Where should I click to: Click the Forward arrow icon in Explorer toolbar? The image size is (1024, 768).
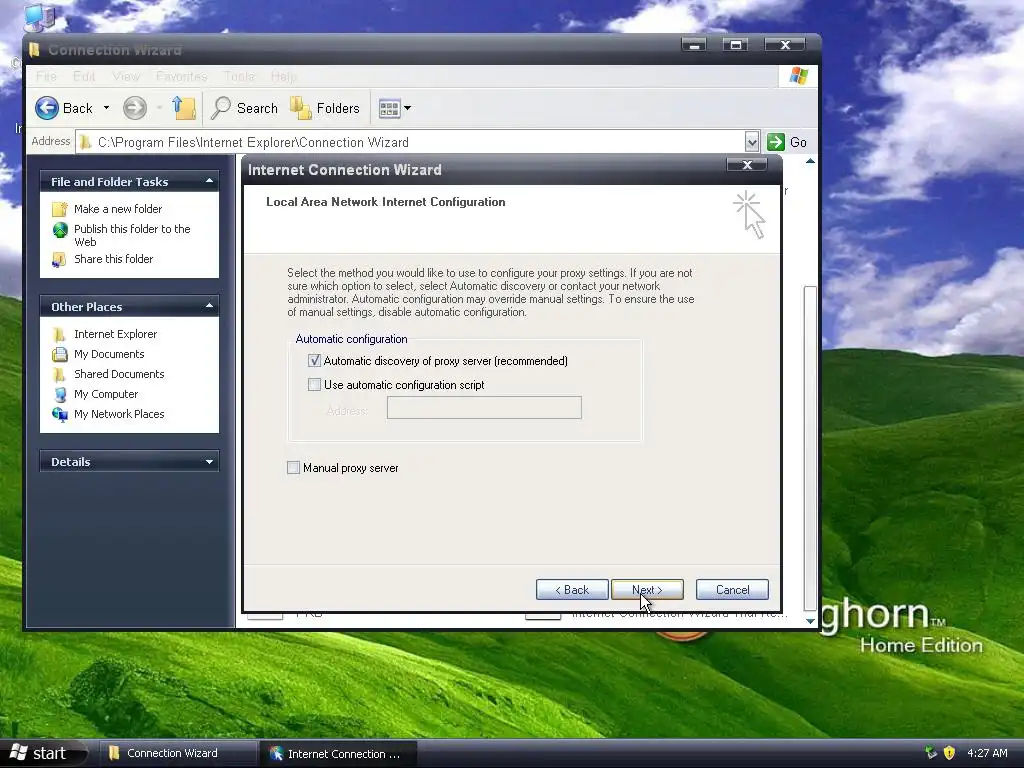[135, 108]
